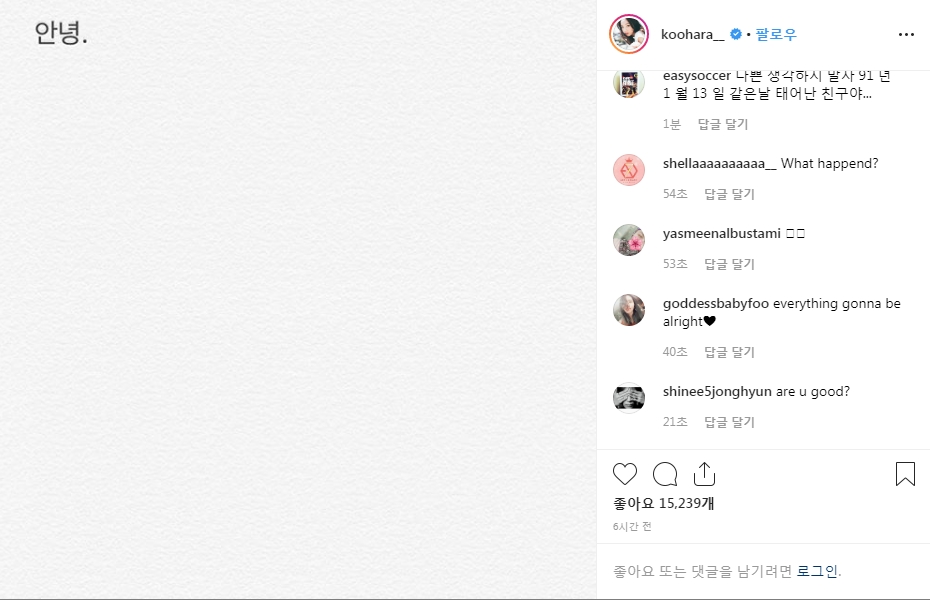
Task: Open shellaaaaaaaaaa__ pink avatar icon
Action: [629, 170]
